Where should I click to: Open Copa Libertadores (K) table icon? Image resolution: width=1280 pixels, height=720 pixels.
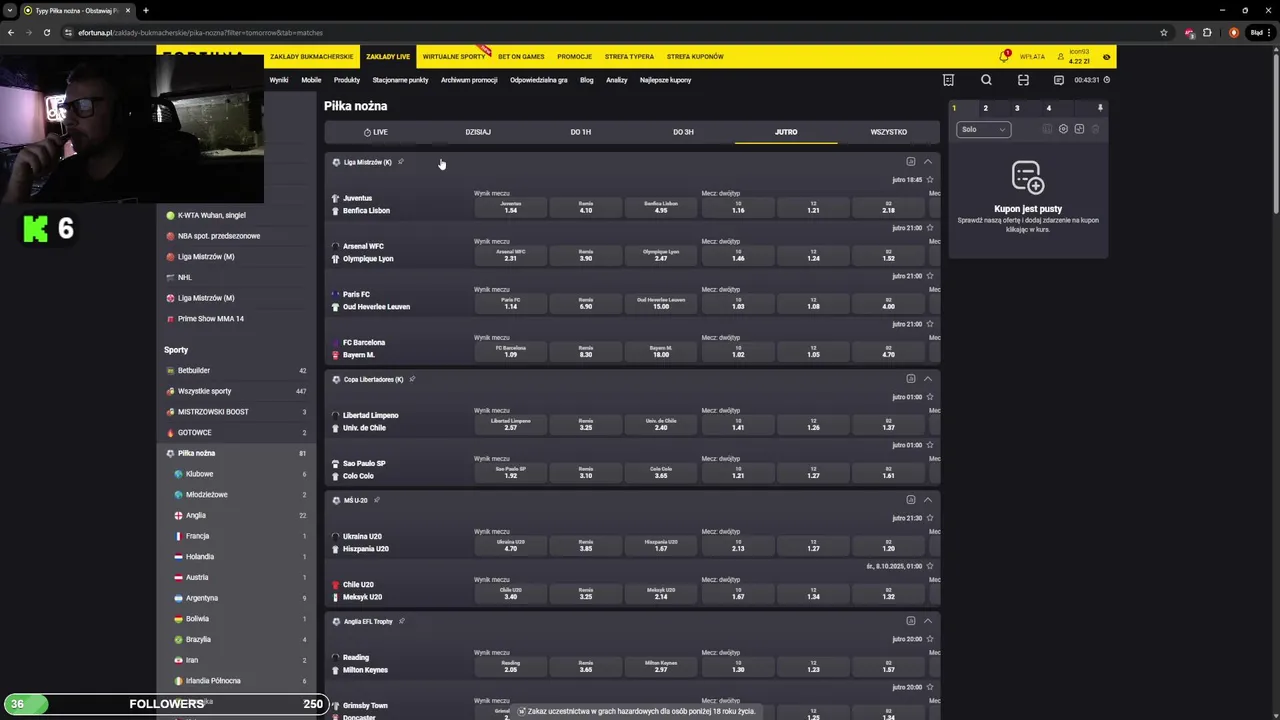click(x=911, y=379)
